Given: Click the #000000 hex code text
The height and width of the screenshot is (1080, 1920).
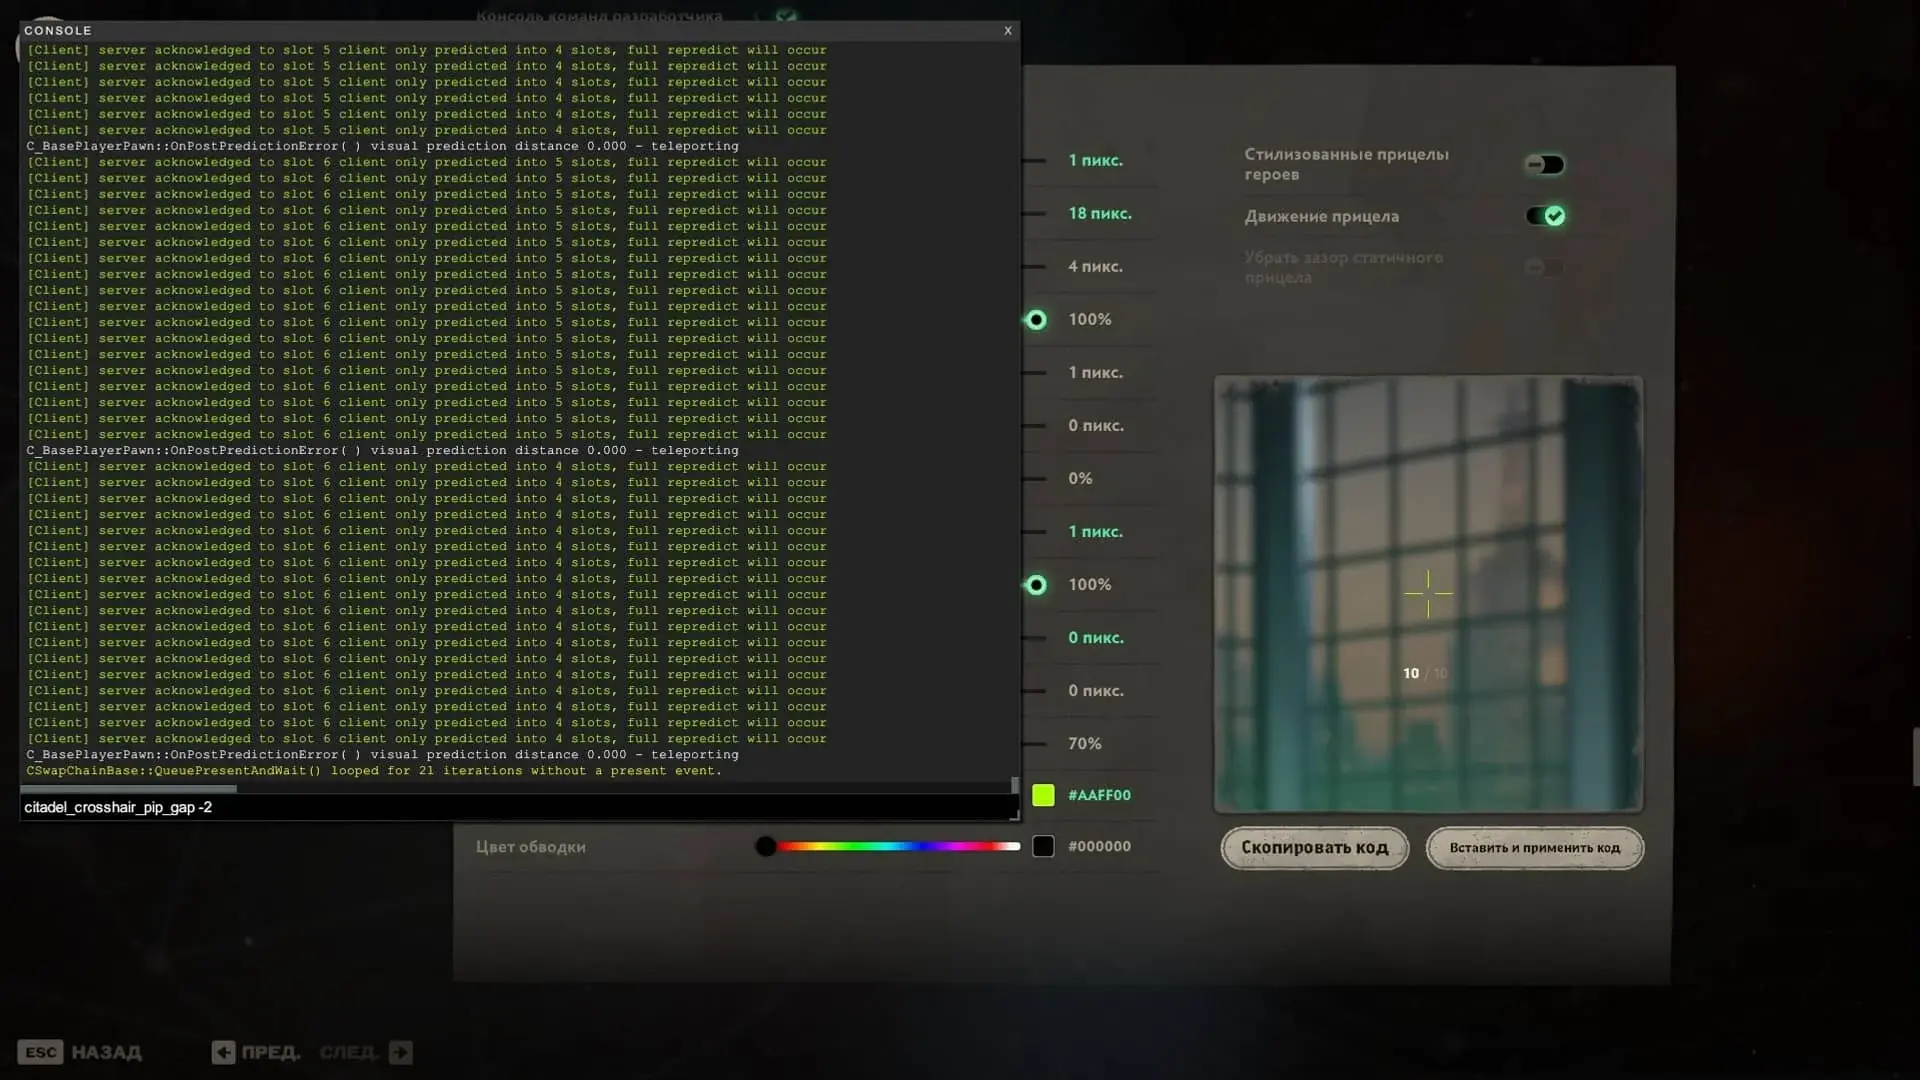Looking at the screenshot, I should (x=1099, y=846).
